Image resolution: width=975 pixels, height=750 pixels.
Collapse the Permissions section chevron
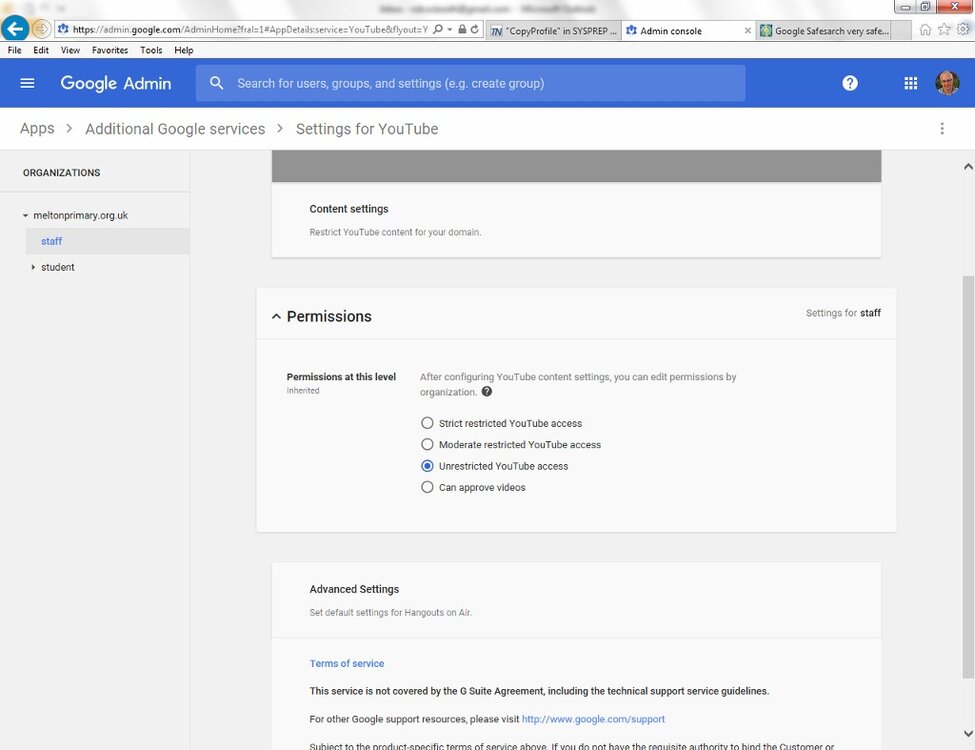tap(276, 317)
